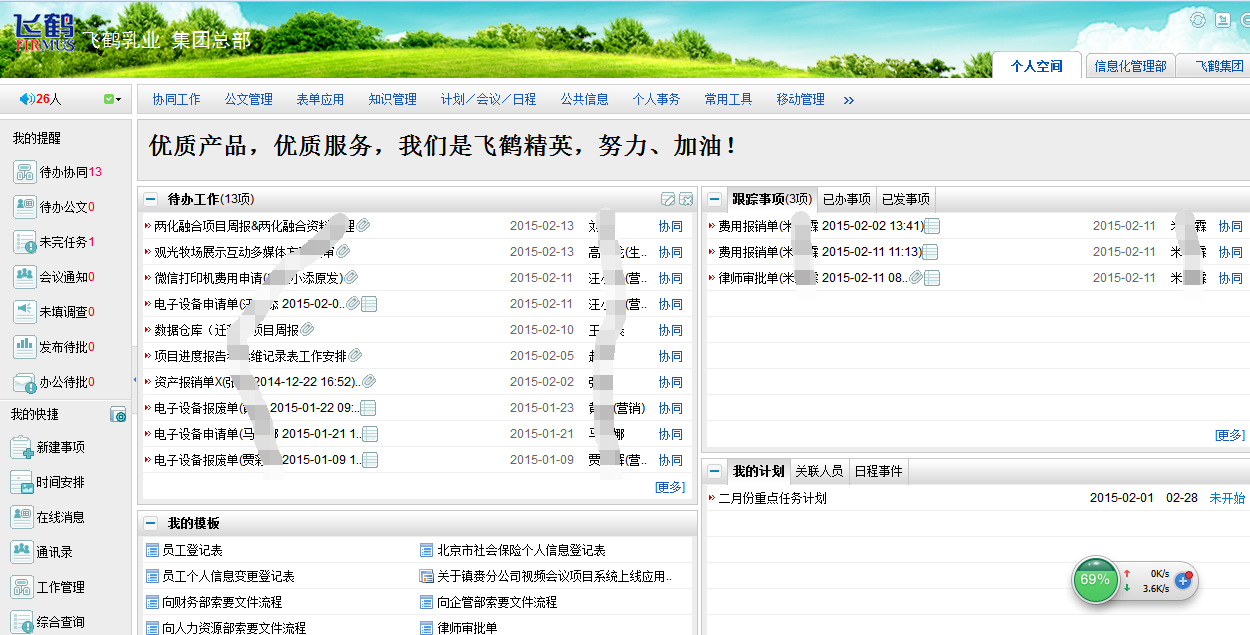Click the 未填调查 megaphone icon

point(24,312)
